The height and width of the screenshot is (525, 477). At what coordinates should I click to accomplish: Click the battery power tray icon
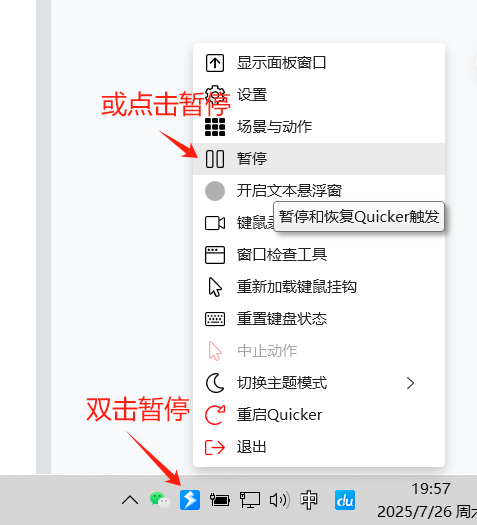220,500
